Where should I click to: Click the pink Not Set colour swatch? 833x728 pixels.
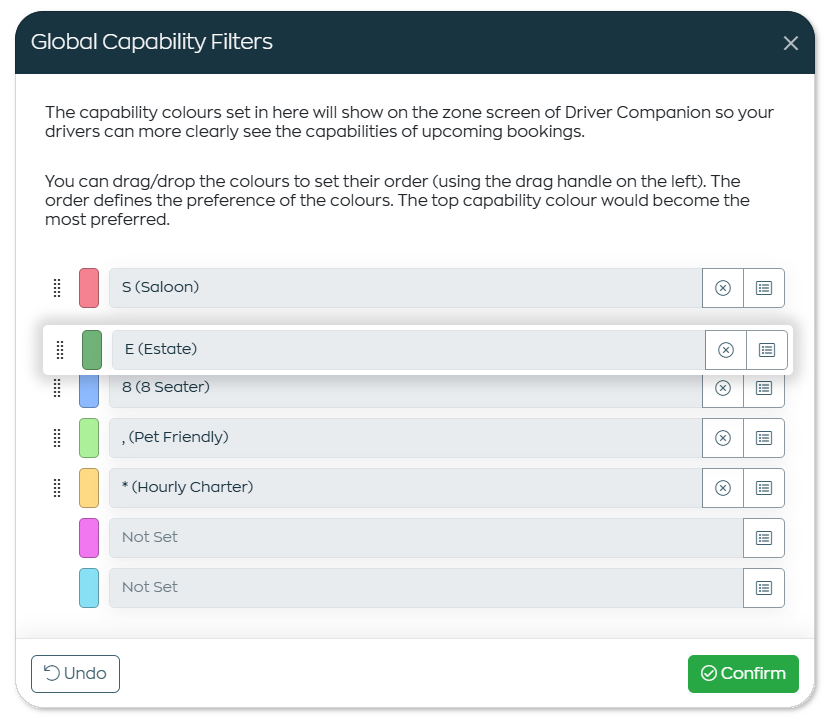click(89, 538)
